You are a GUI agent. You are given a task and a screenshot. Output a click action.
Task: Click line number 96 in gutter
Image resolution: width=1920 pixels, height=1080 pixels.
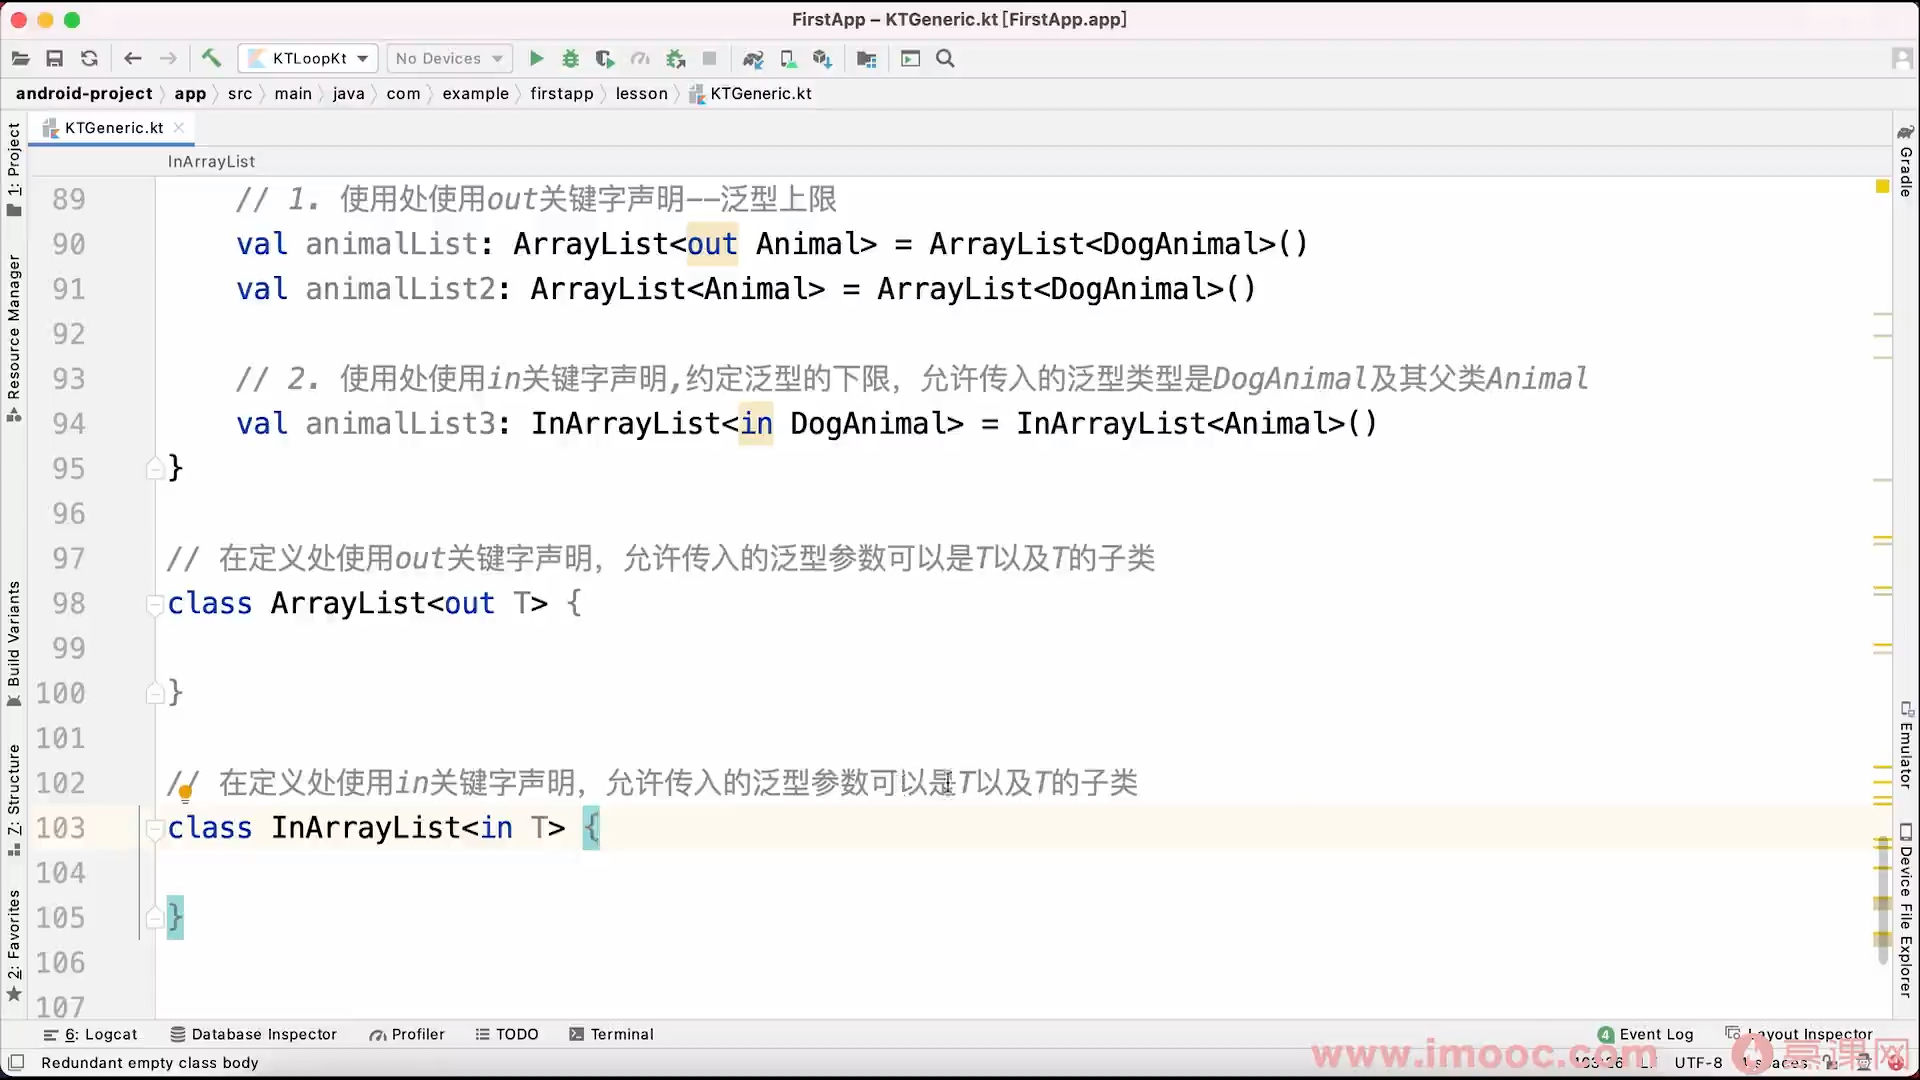68,513
